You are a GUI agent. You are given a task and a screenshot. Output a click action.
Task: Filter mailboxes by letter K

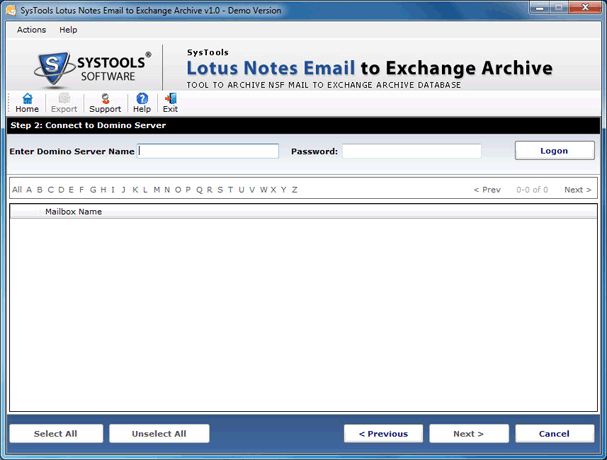click(135, 190)
